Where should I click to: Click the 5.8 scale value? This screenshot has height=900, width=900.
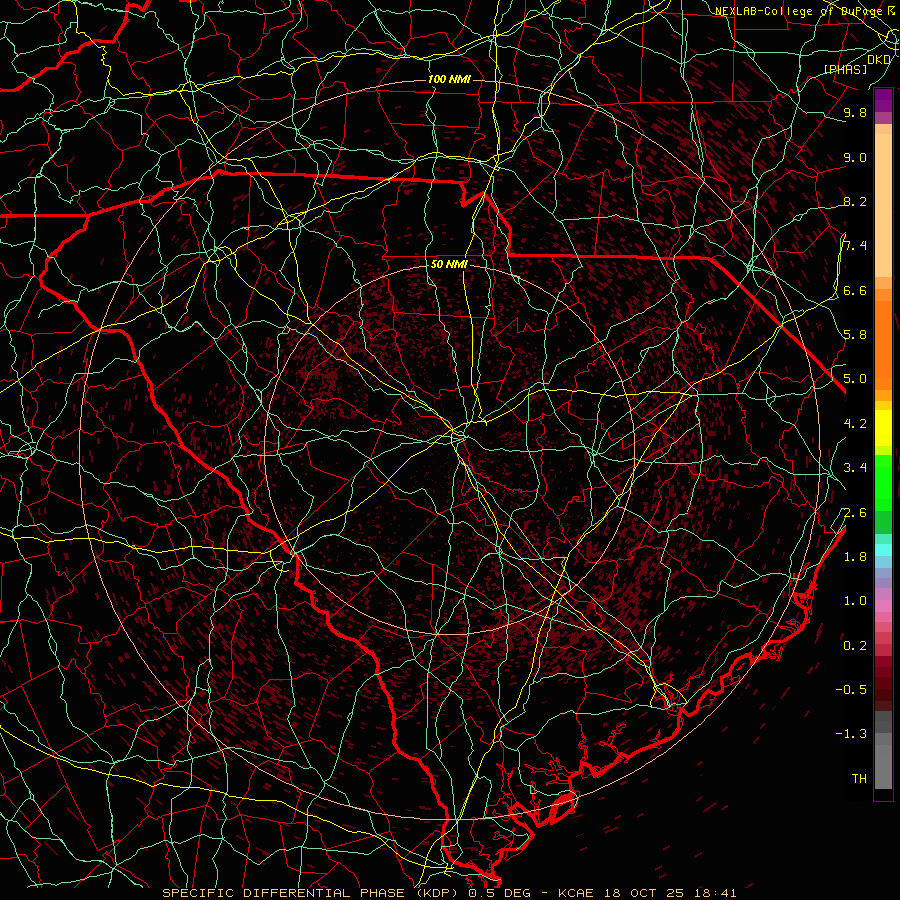(855, 335)
